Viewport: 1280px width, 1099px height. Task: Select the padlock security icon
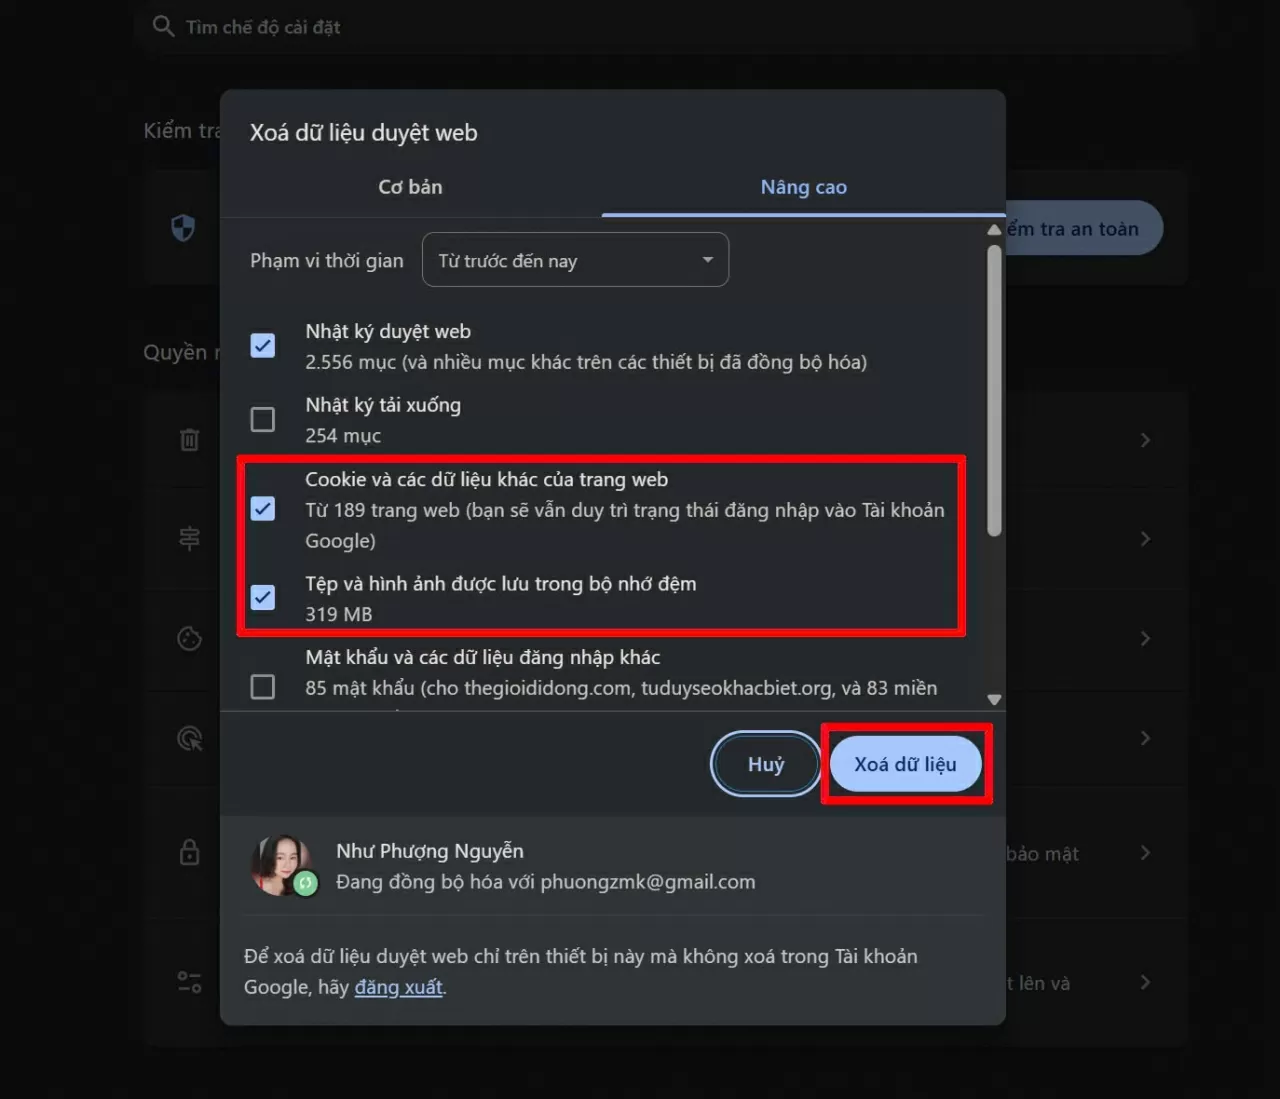pos(189,852)
